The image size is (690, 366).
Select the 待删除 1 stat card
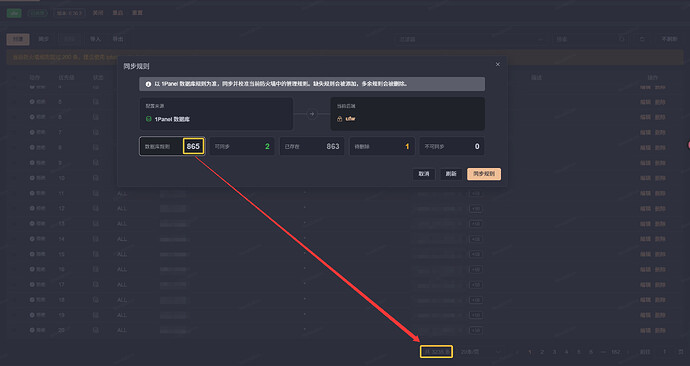382,146
